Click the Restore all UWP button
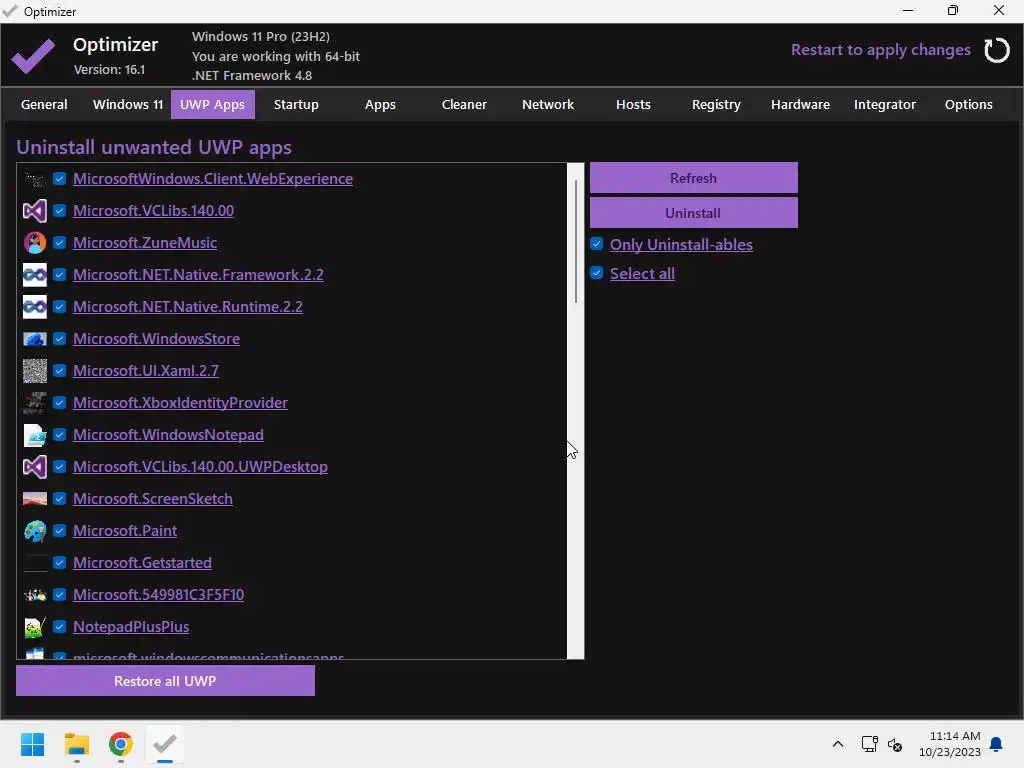 (x=165, y=681)
